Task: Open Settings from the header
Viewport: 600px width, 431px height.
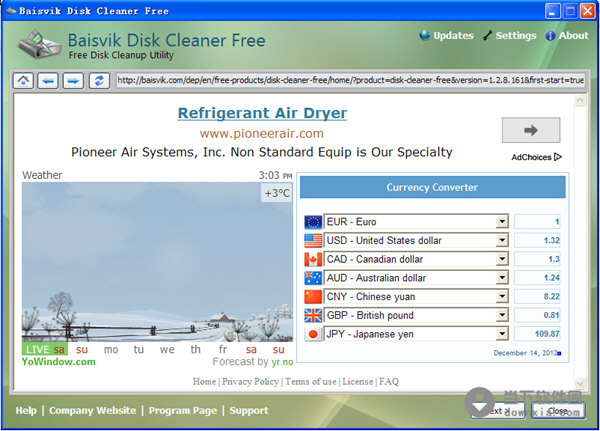Action: tap(510, 36)
